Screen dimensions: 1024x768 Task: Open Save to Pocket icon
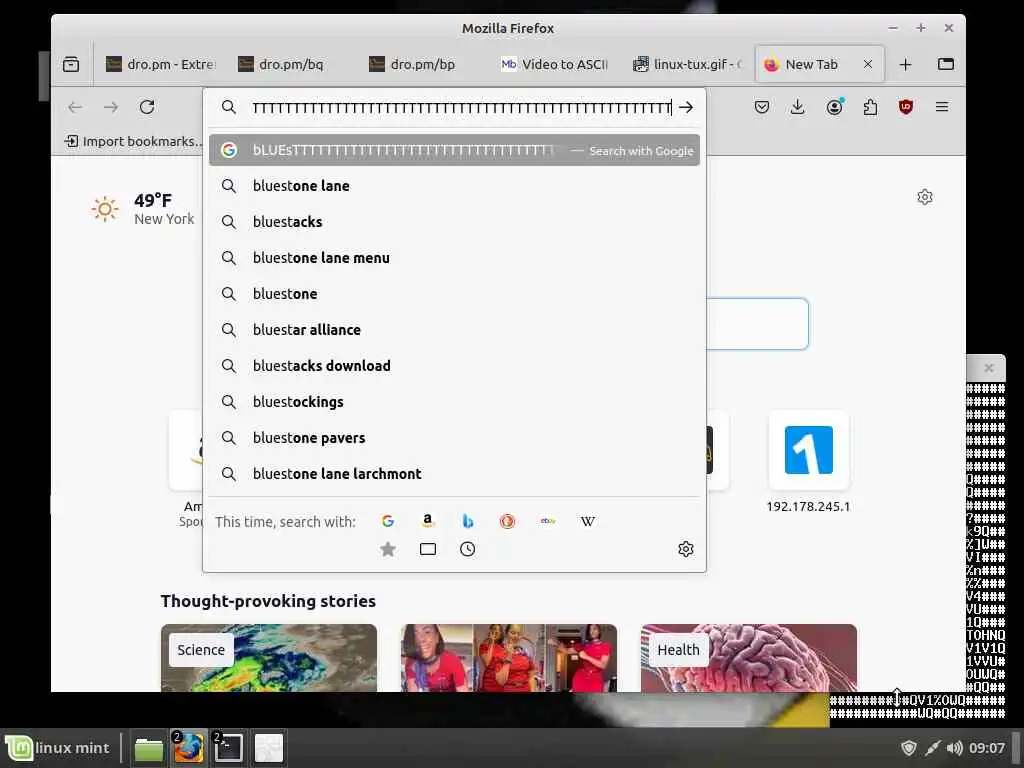click(x=761, y=107)
